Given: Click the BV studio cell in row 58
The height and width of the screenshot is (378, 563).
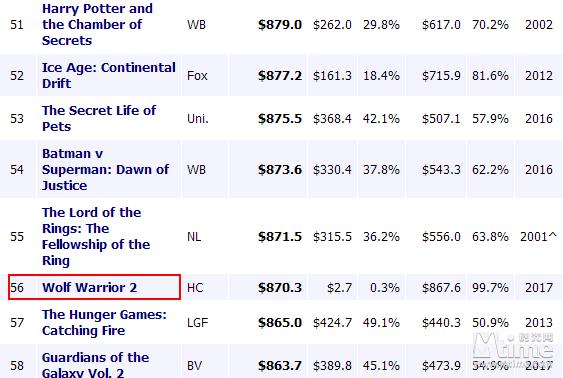Looking at the screenshot, I should point(194,366).
